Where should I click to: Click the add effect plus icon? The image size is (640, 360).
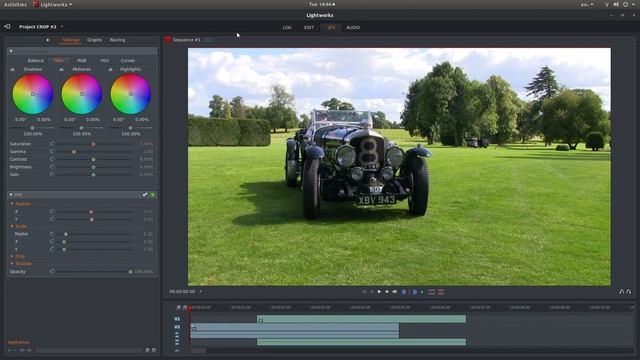(48, 40)
